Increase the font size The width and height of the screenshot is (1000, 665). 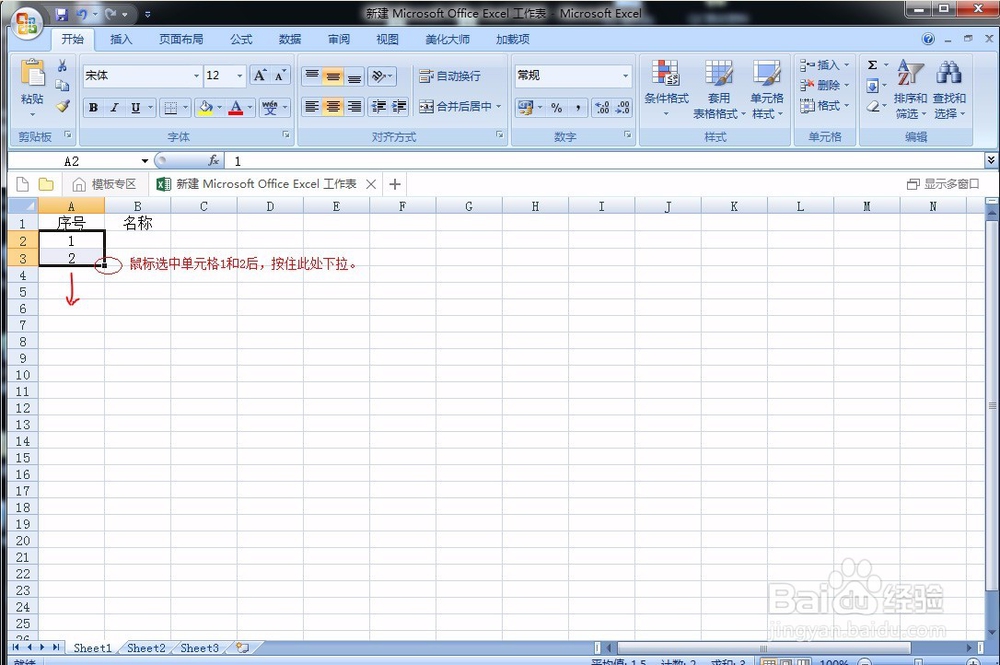click(x=260, y=75)
